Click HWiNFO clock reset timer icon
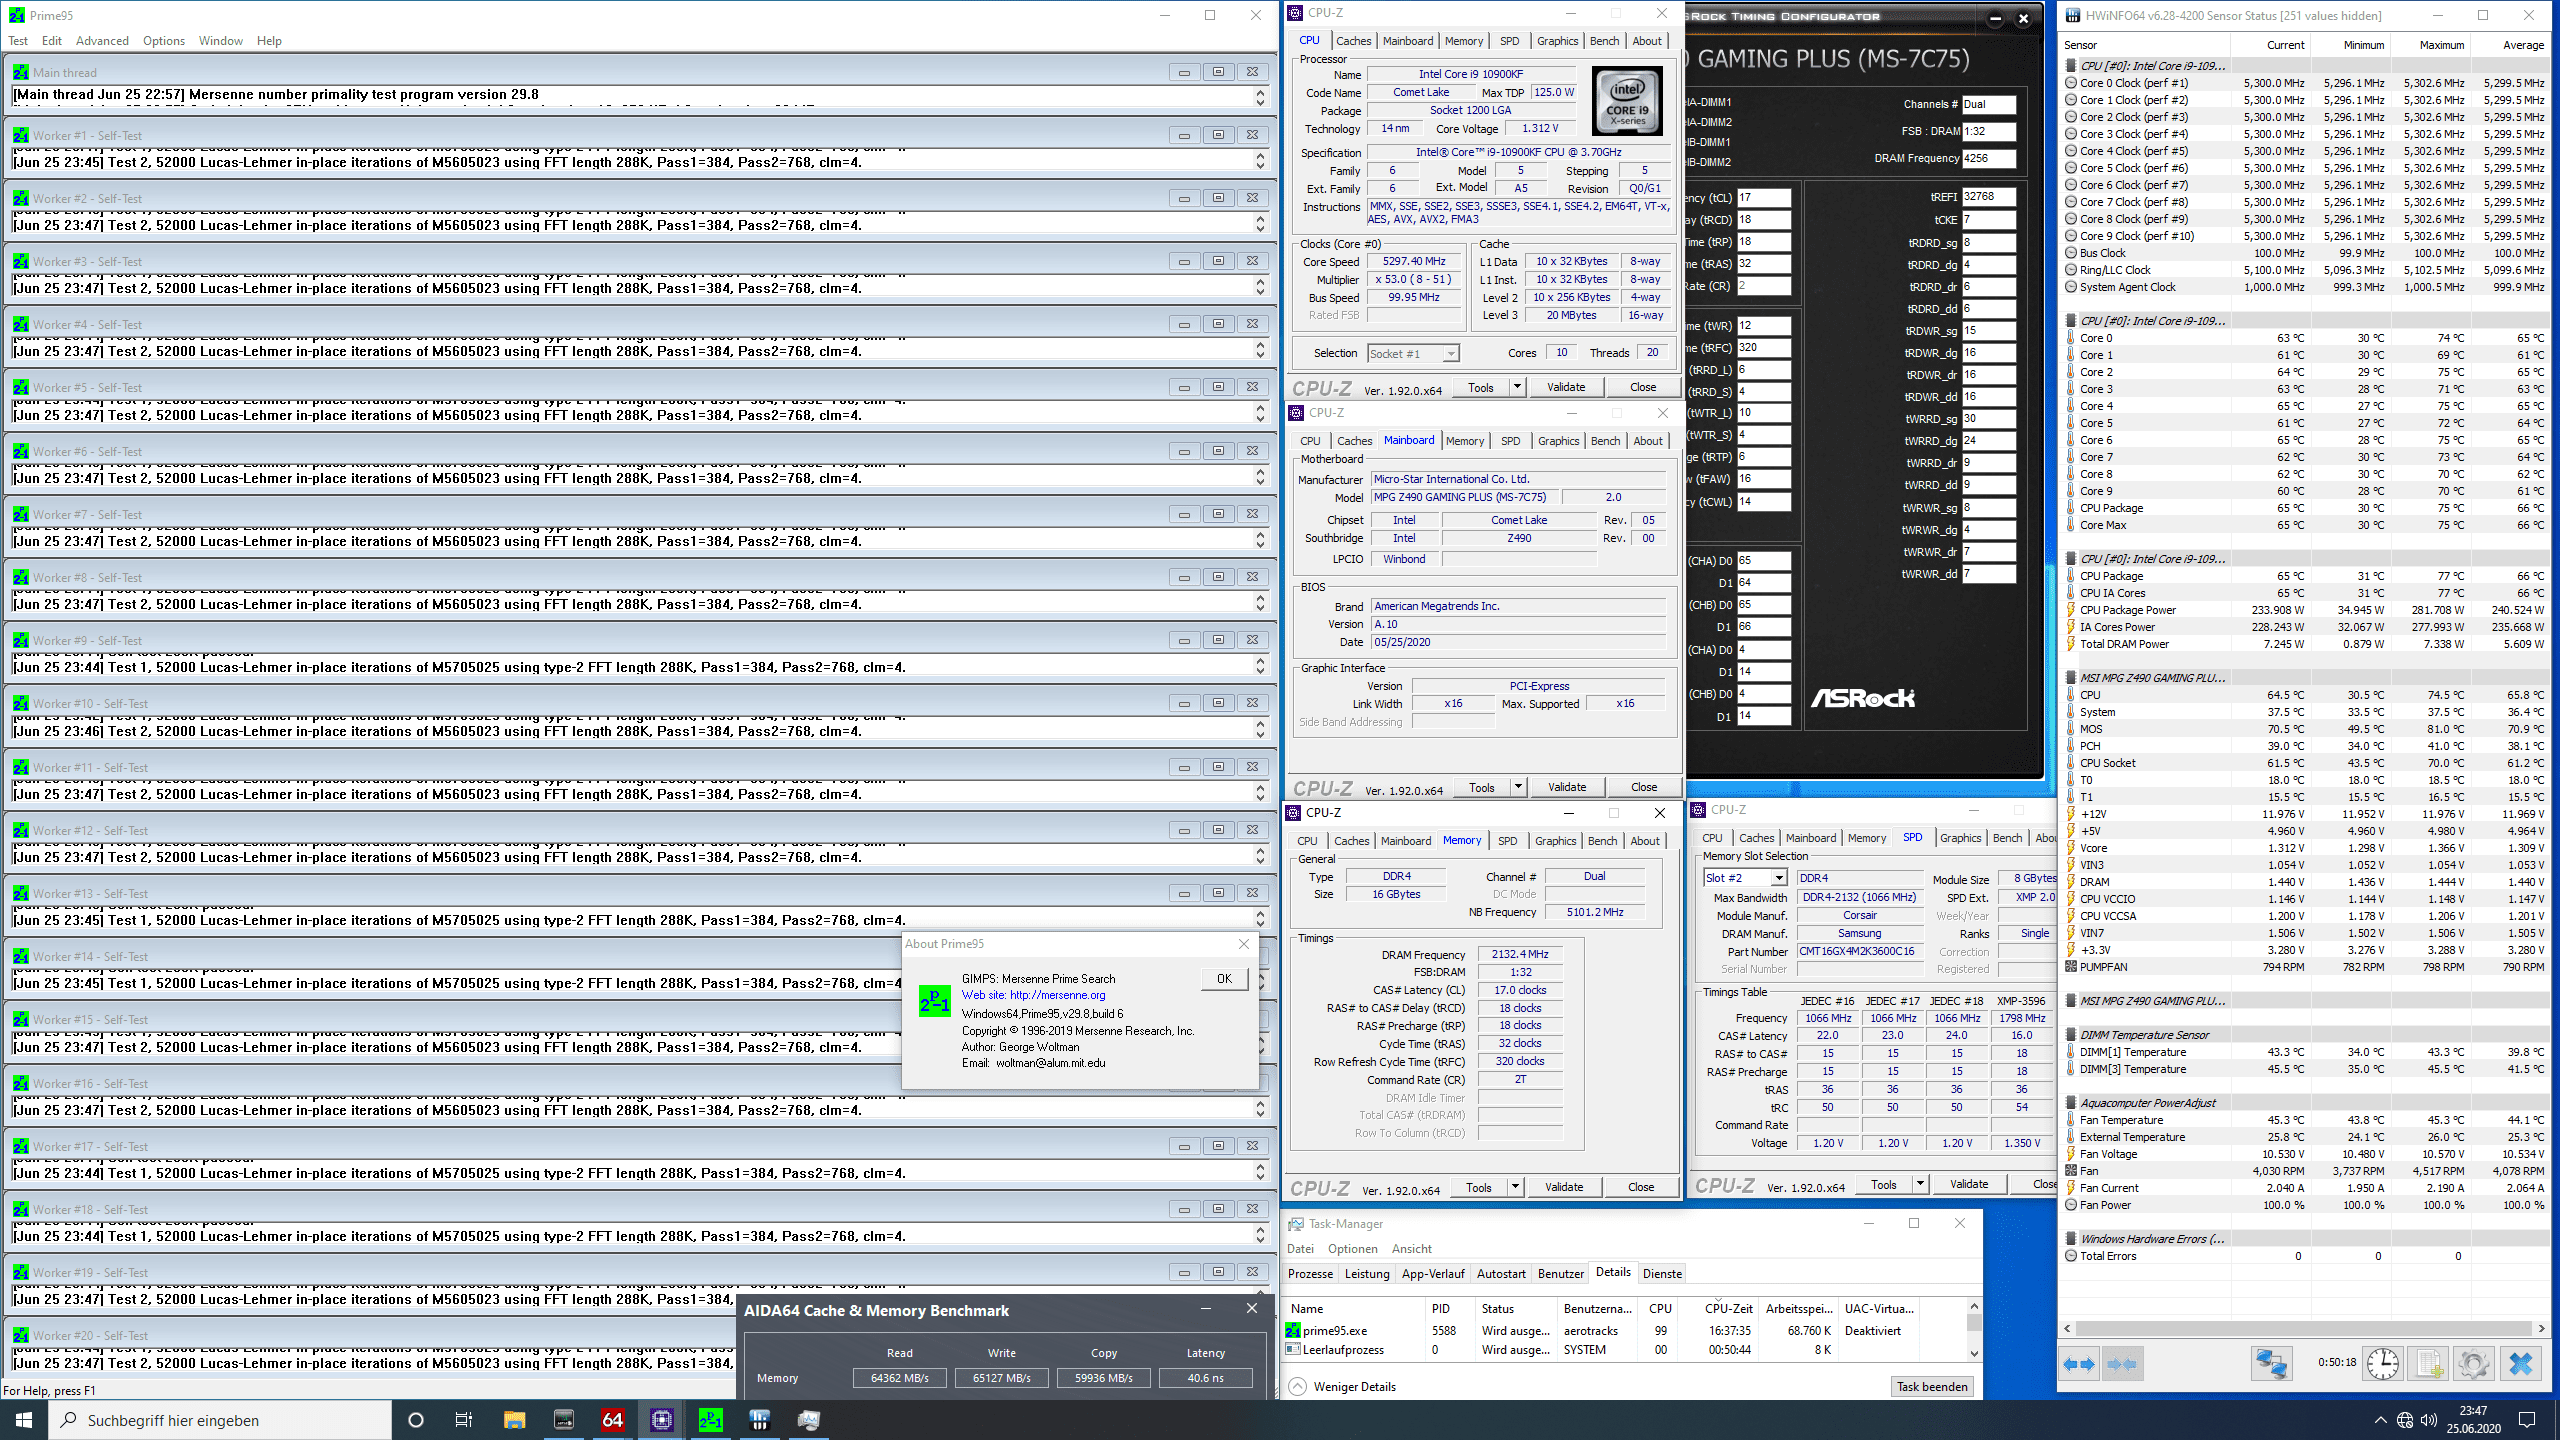 coord(2382,1364)
